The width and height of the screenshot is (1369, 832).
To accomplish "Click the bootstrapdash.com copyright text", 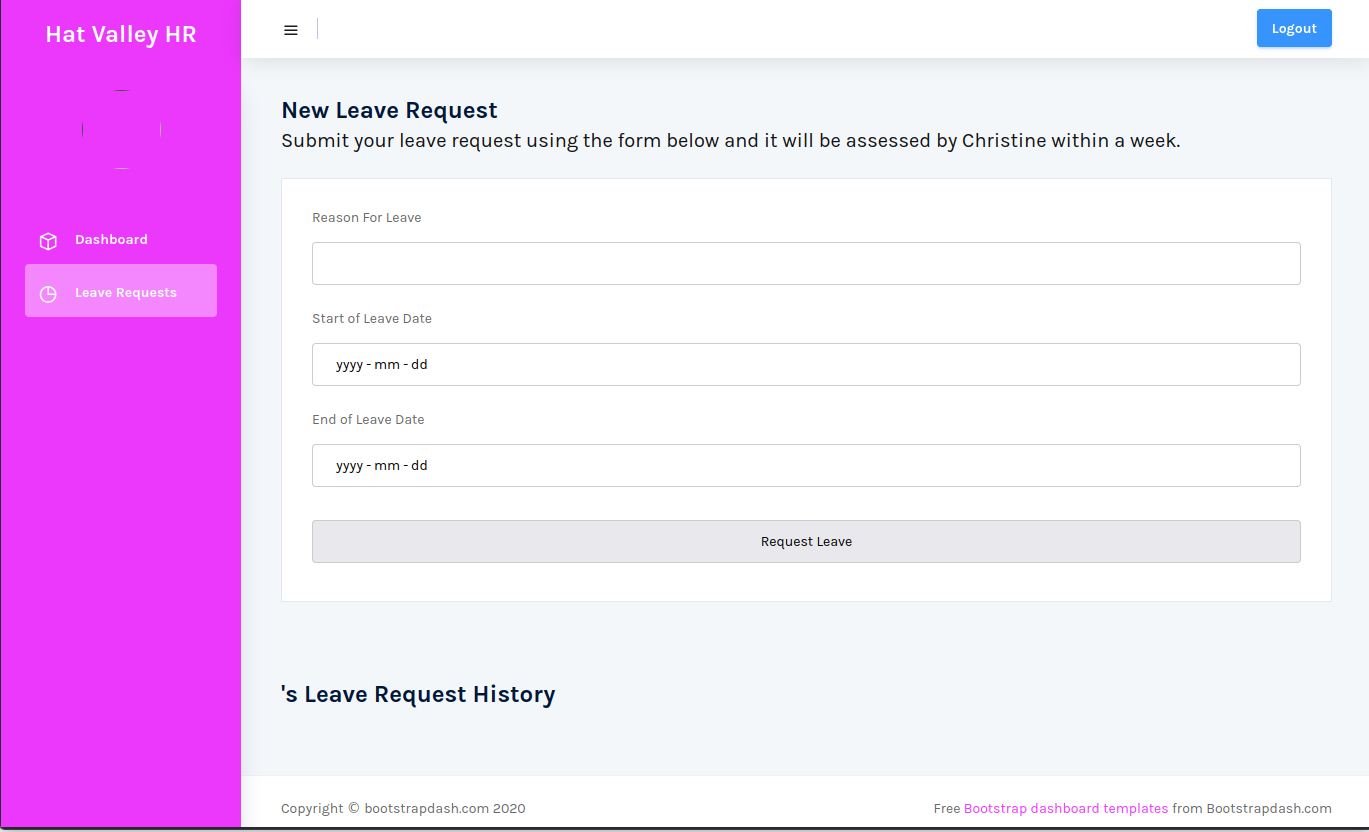I will click(x=403, y=808).
